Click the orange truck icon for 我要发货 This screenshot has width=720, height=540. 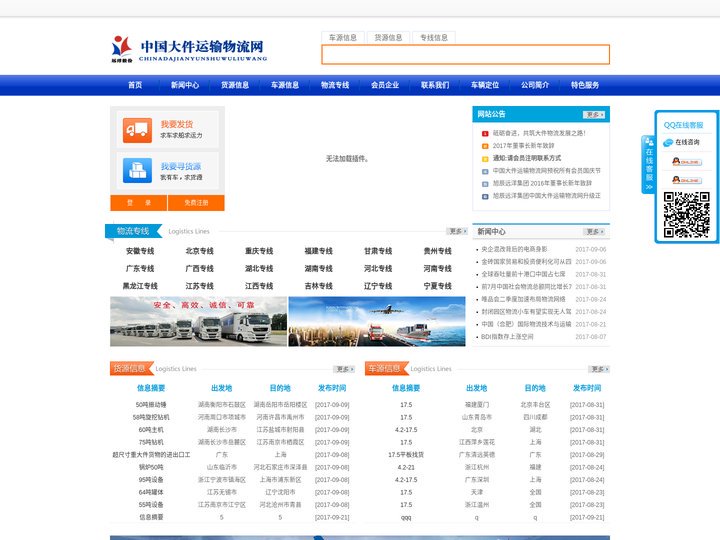(x=137, y=130)
